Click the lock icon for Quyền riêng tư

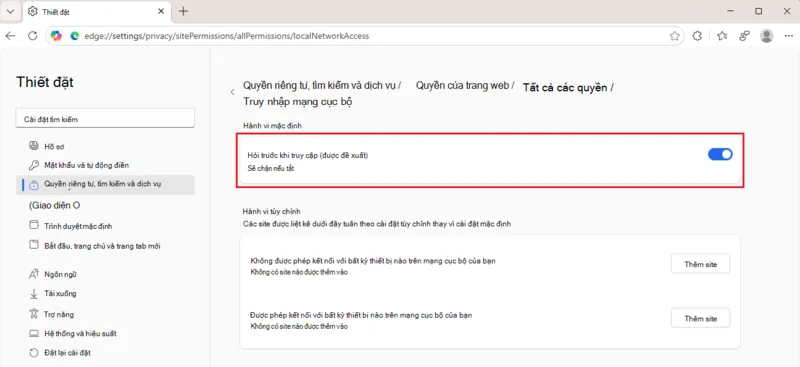[x=34, y=185]
